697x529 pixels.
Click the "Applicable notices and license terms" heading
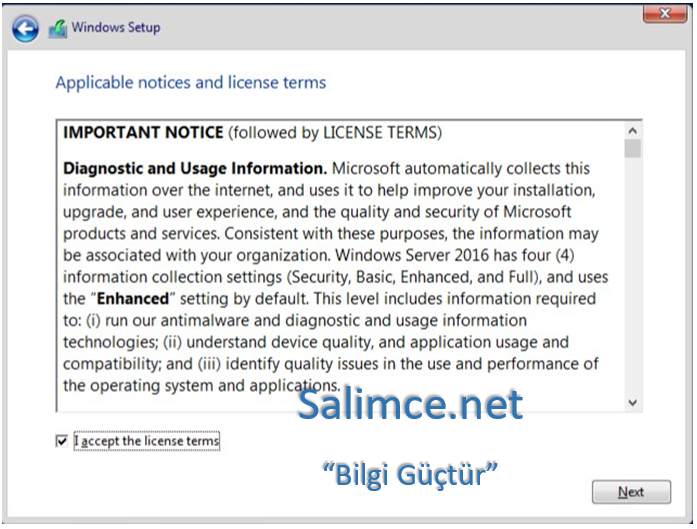190,82
